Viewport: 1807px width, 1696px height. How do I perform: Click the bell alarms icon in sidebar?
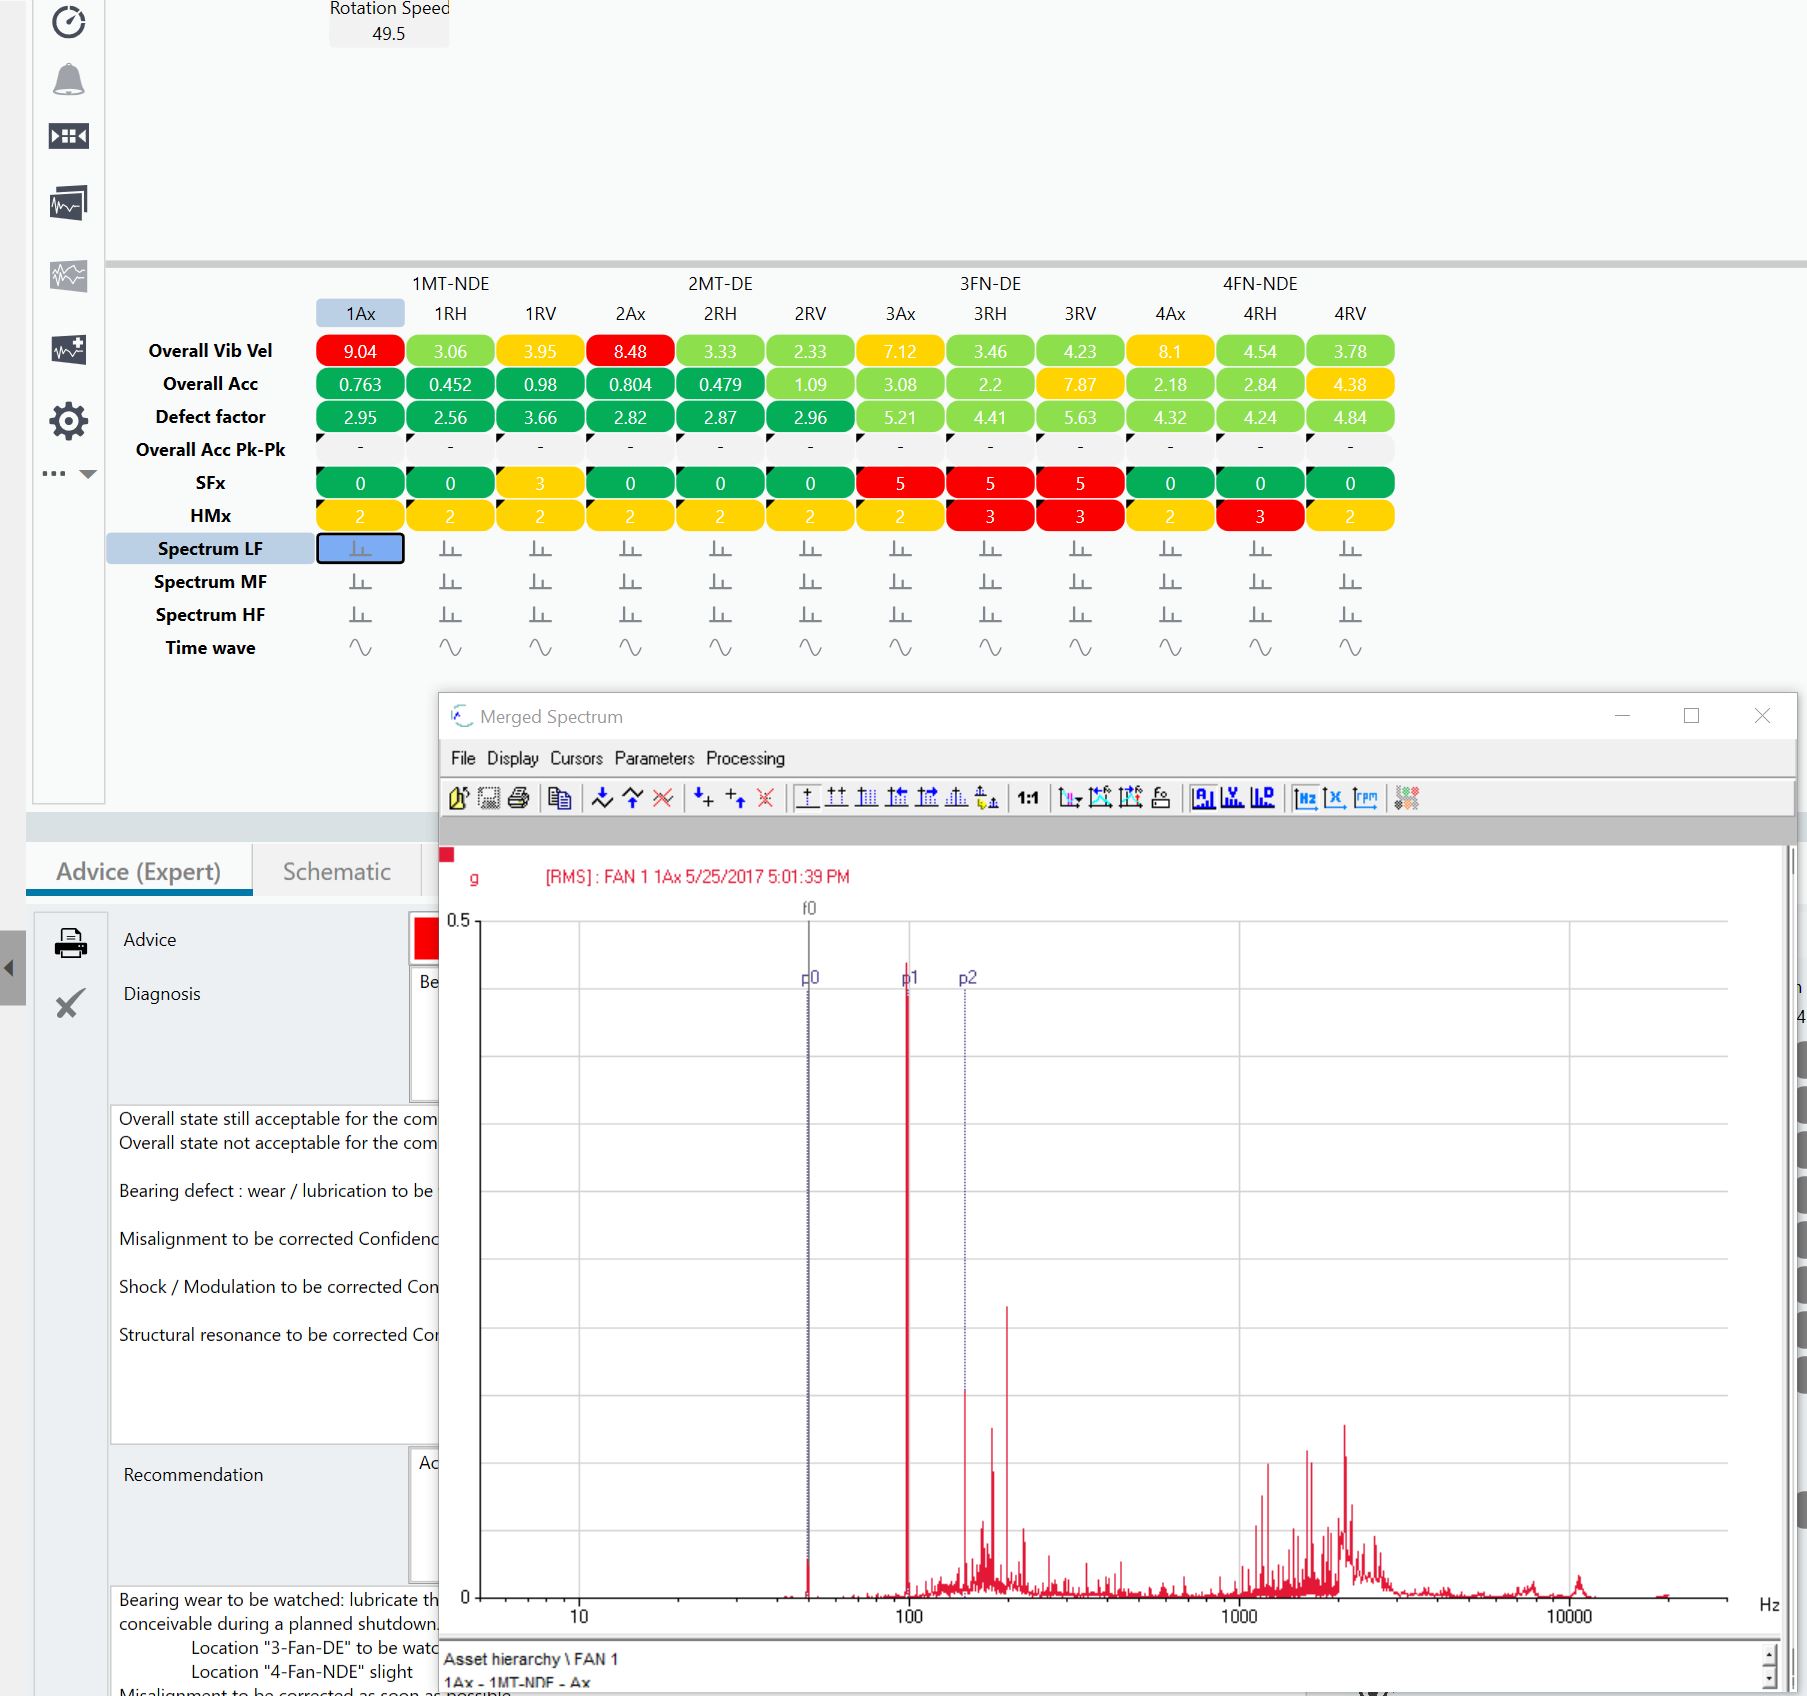tap(68, 79)
